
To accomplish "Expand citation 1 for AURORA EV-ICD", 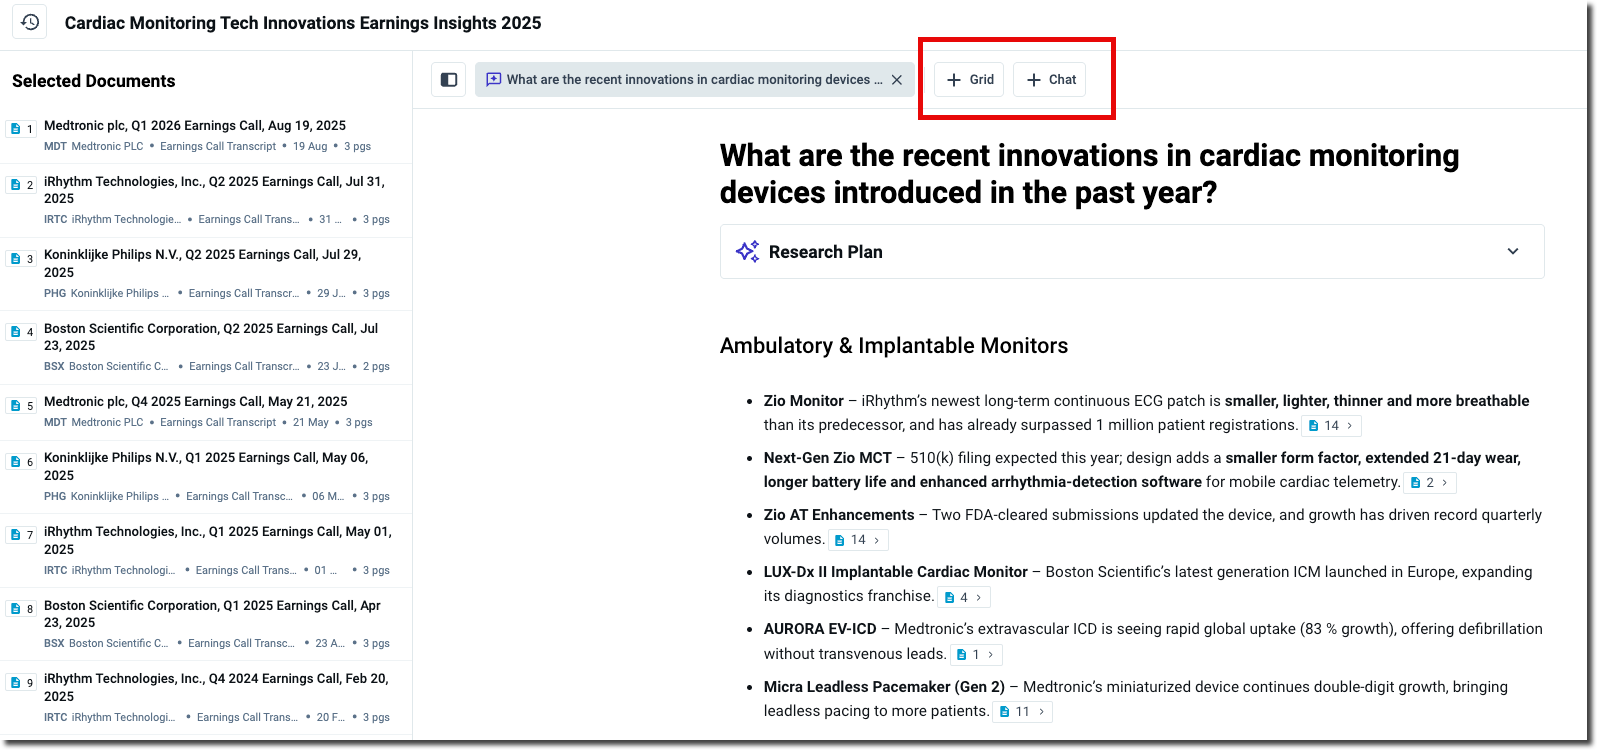I will (x=975, y=655).
